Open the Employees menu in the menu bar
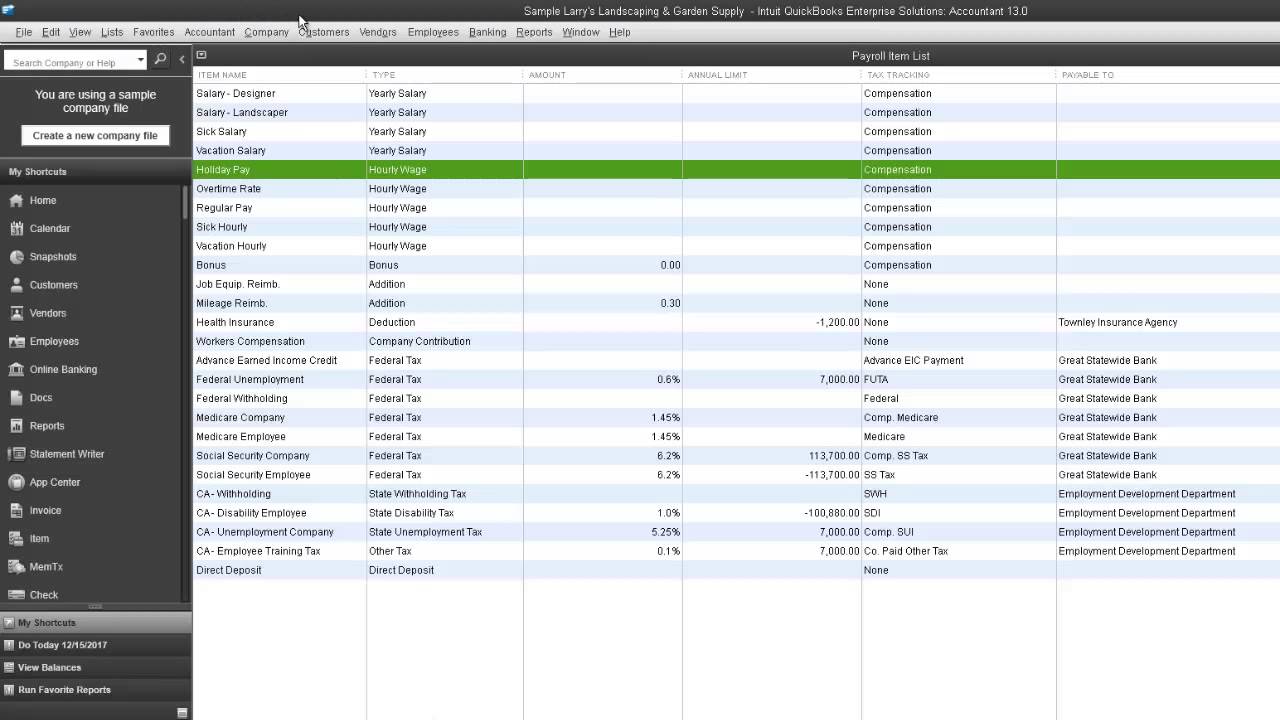This screenshot has width=1280, height=720. coord(433,32)
